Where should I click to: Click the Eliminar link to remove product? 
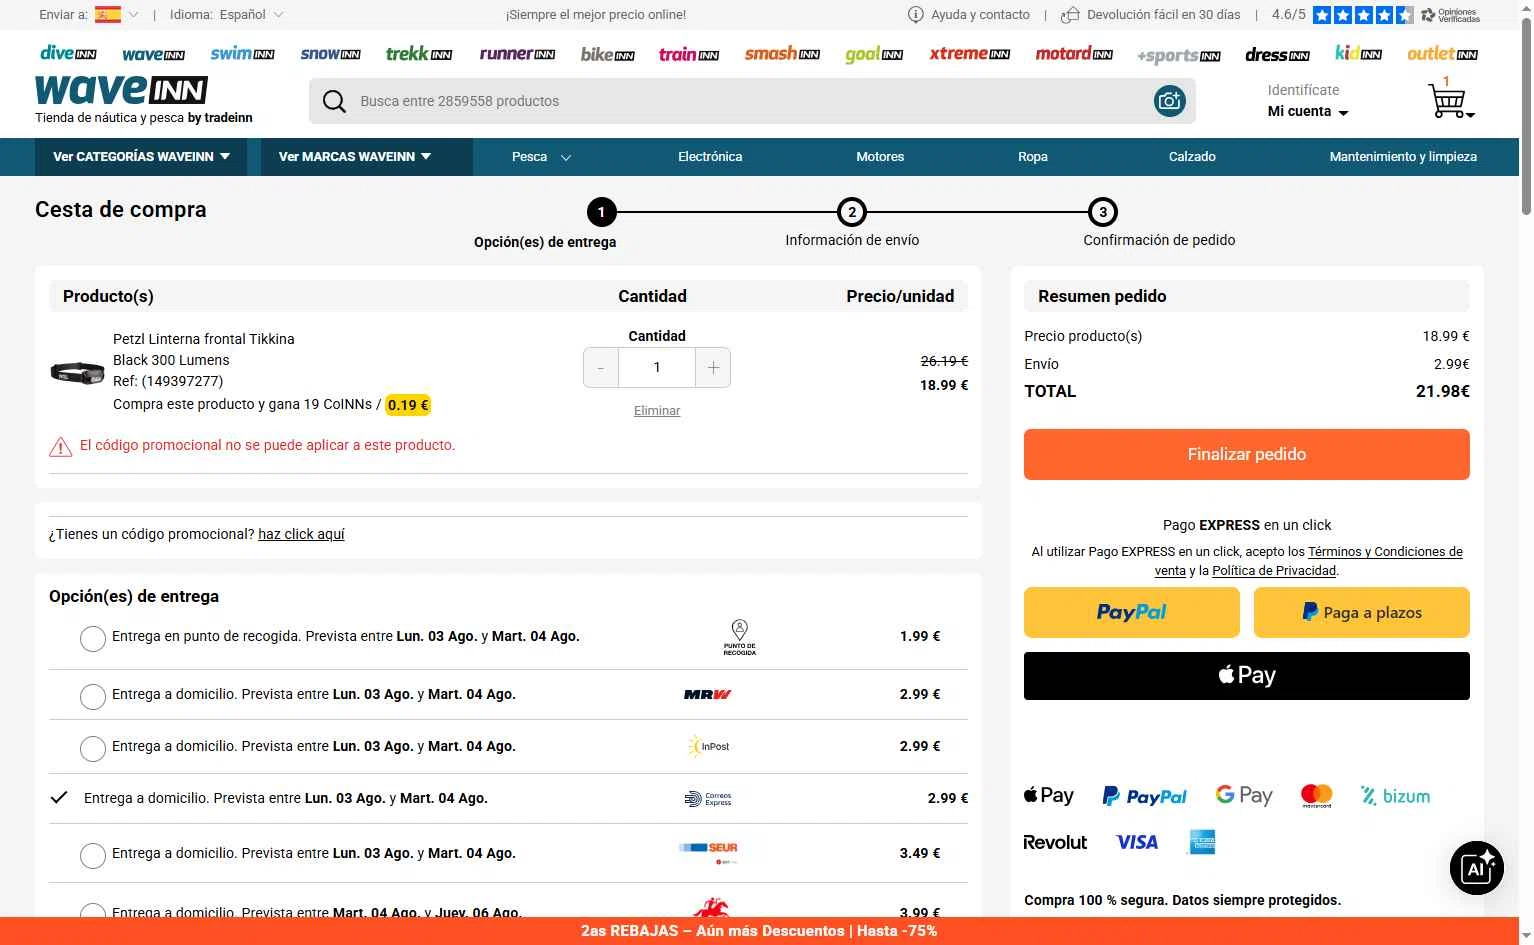[x=657, y=411]
